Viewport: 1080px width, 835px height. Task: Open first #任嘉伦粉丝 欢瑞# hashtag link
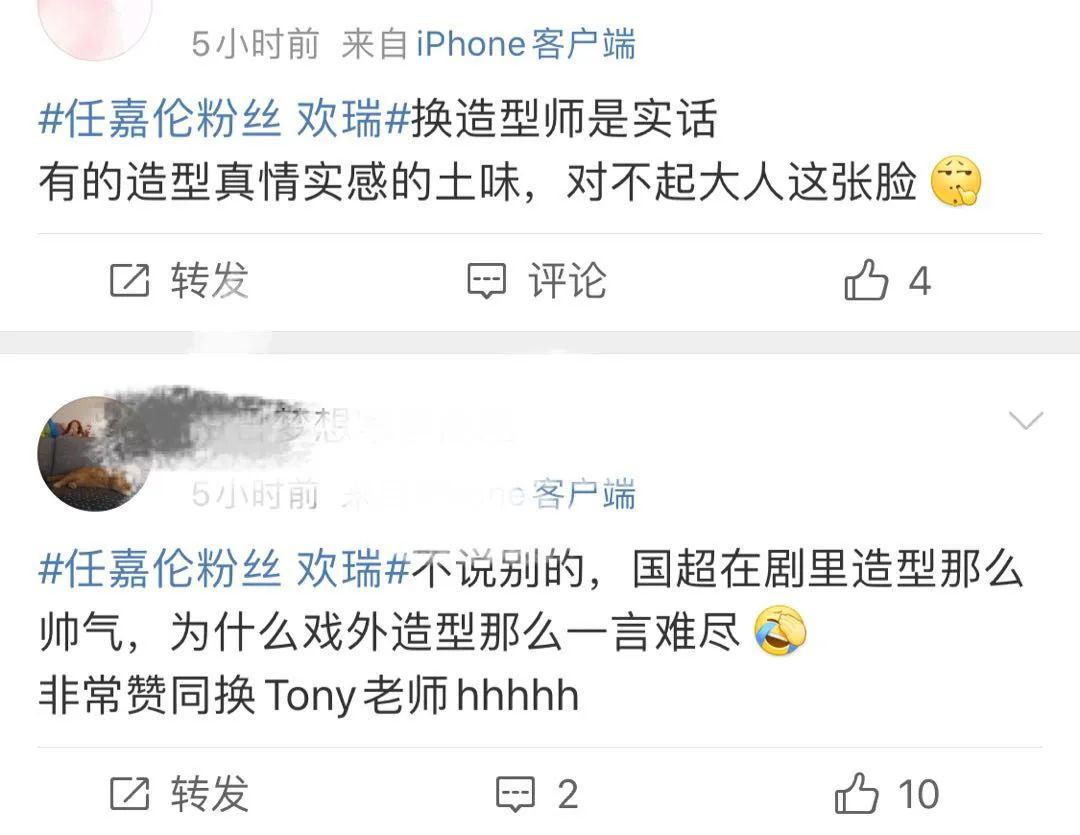[x=225, y=119]
